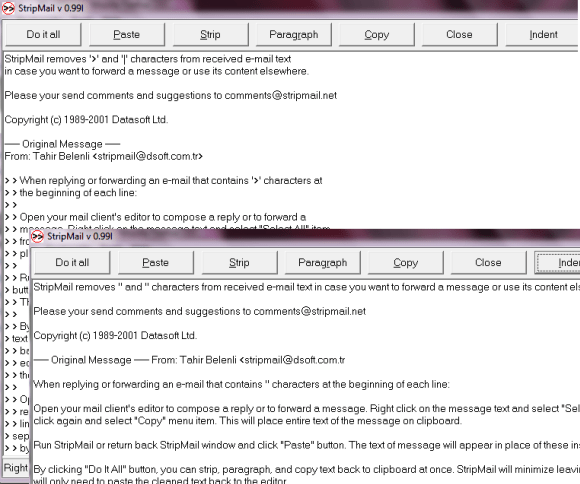The width and height of the screenshot is (580, 484).
Task: Click 'Right' status bar text in back window
Action: click(16, 468)
